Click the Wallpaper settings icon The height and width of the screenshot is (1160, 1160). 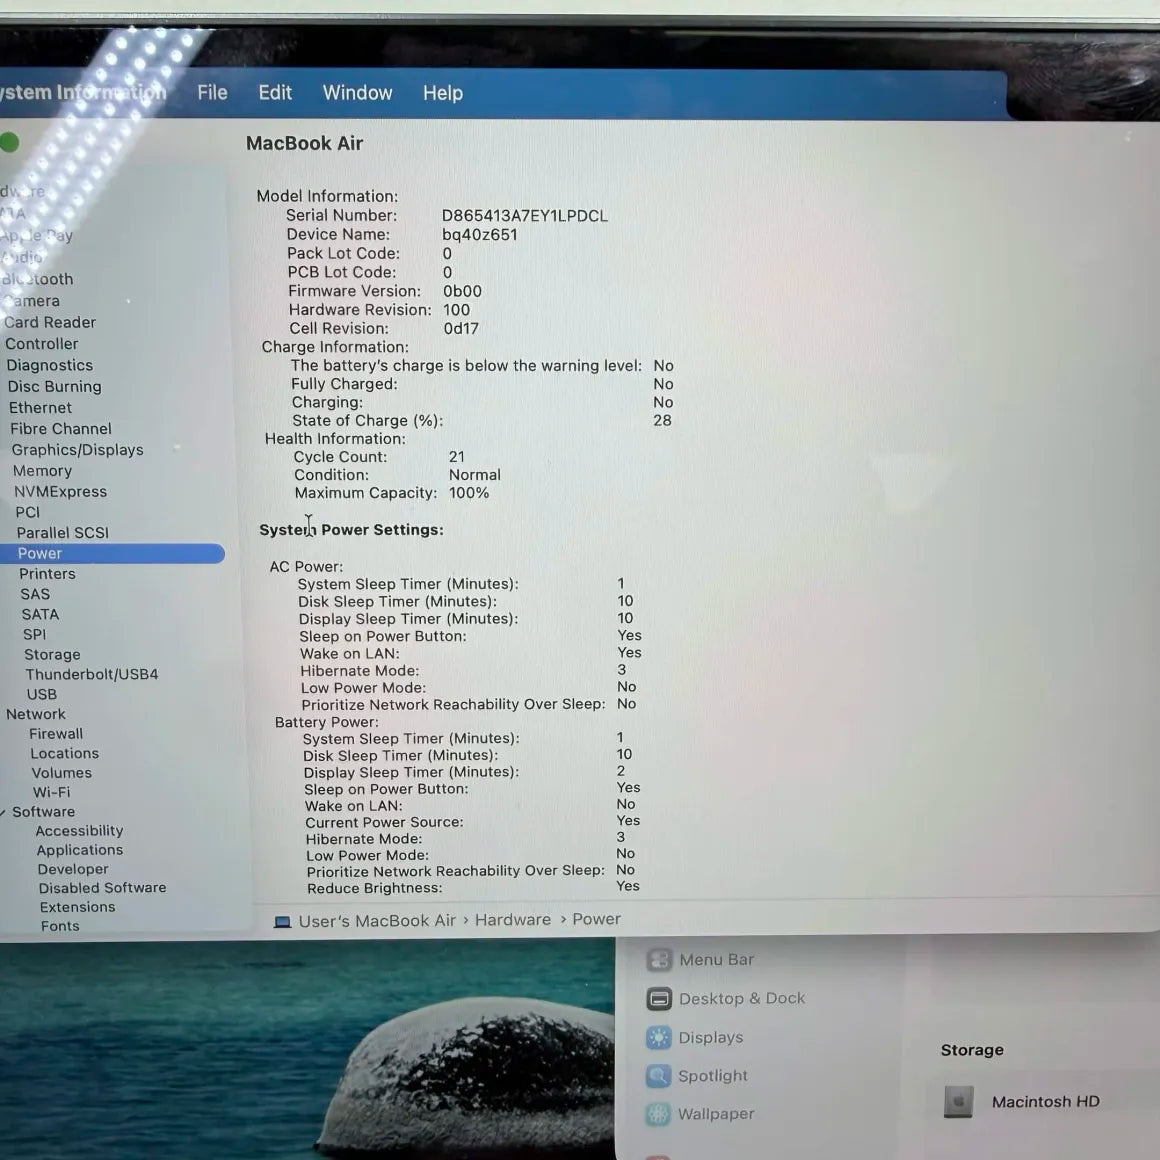pos(658,1114)
